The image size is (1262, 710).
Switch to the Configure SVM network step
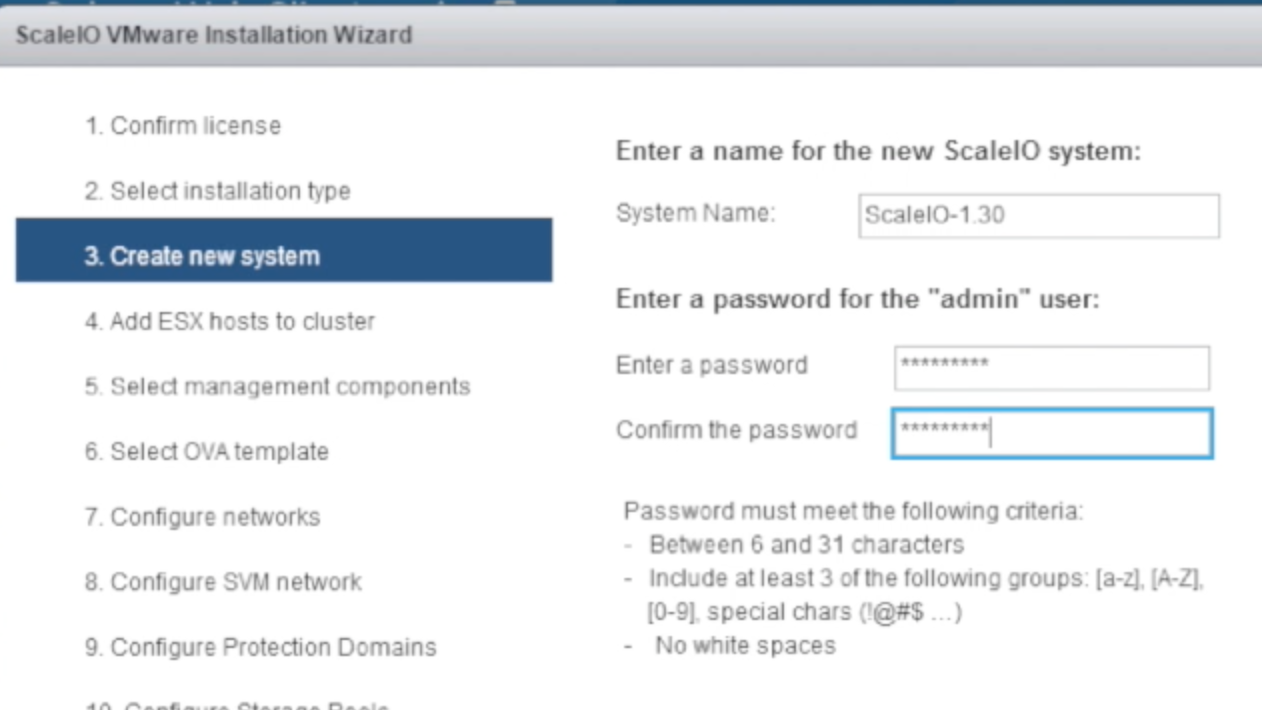223,582
